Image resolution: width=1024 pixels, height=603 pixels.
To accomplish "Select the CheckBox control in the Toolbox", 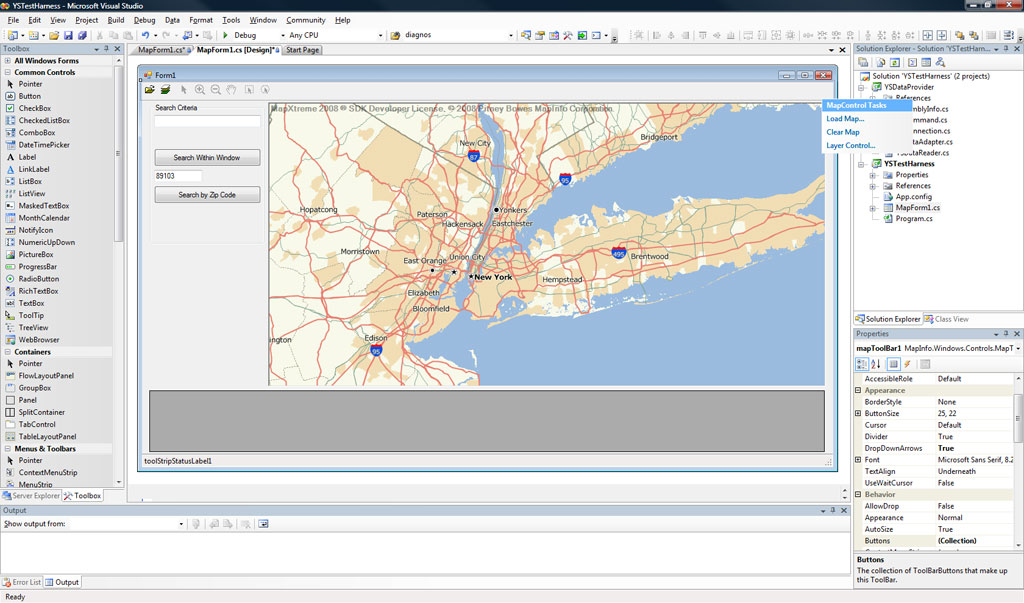I will pos(35,108).
